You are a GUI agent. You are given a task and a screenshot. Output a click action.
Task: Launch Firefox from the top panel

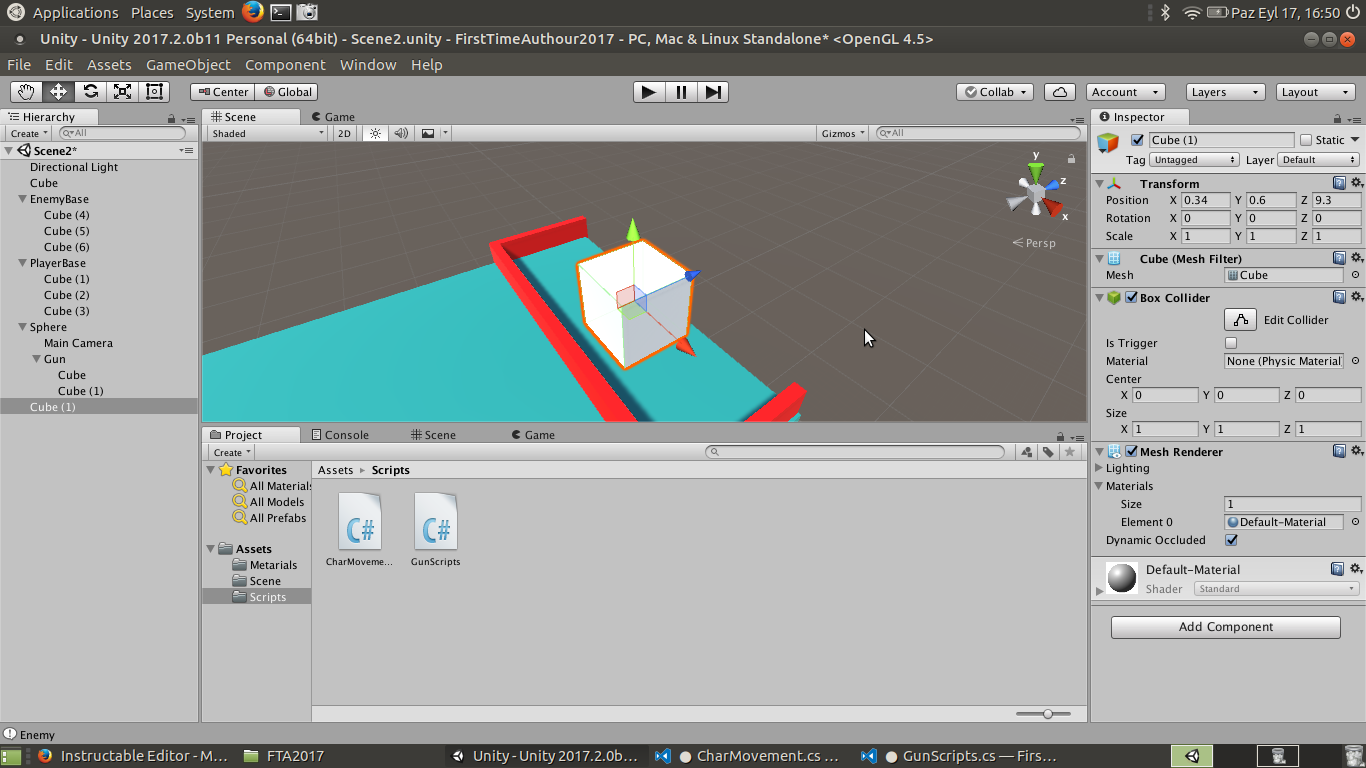tap(252, 12)
